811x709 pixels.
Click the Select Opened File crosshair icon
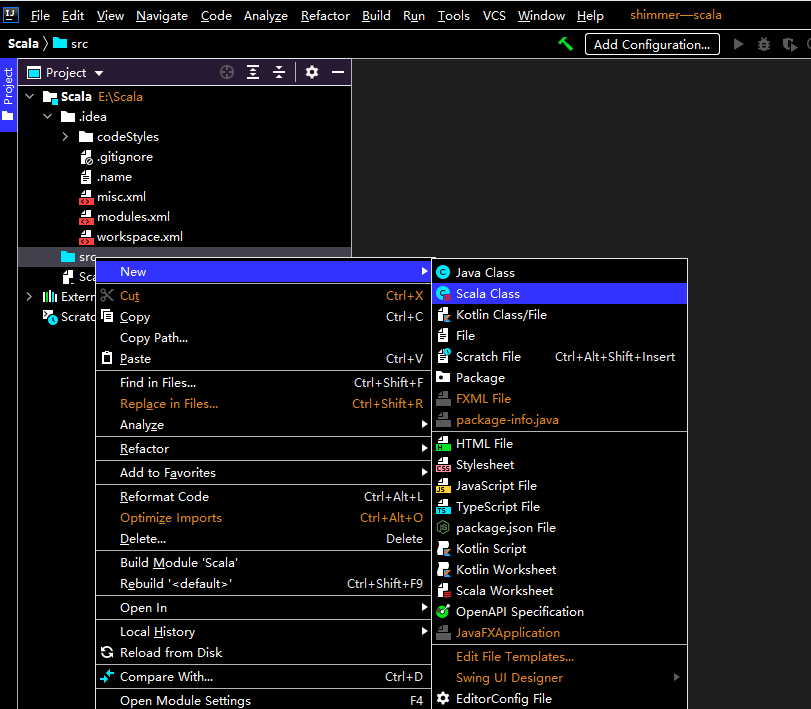click(x=227, y=72)
